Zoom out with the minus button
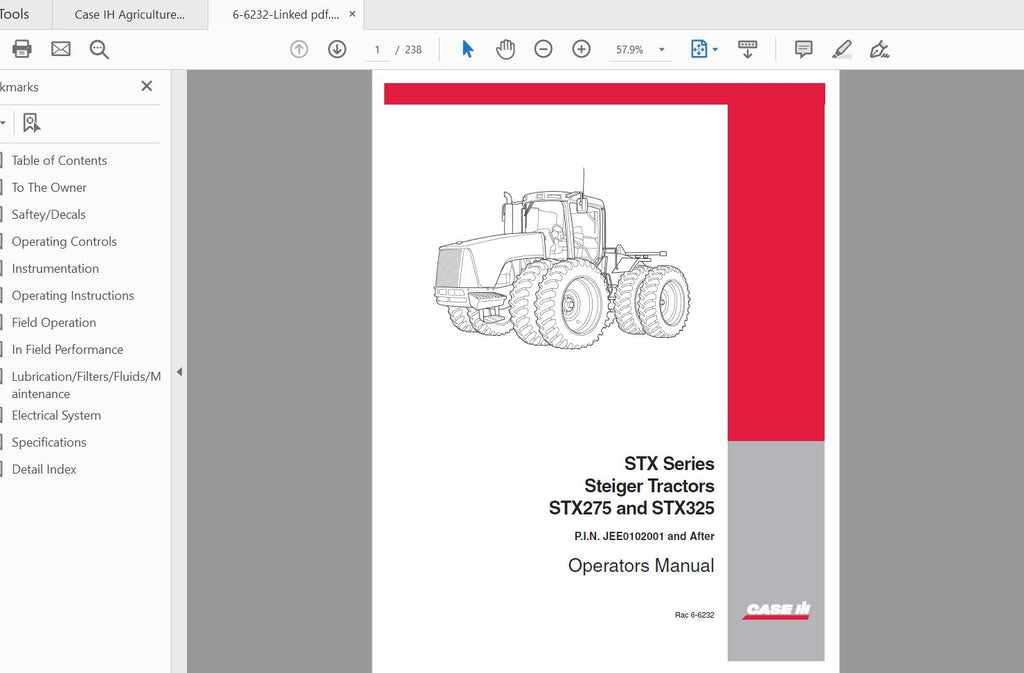Screen dimensions: 1024x673 point(543,49)
